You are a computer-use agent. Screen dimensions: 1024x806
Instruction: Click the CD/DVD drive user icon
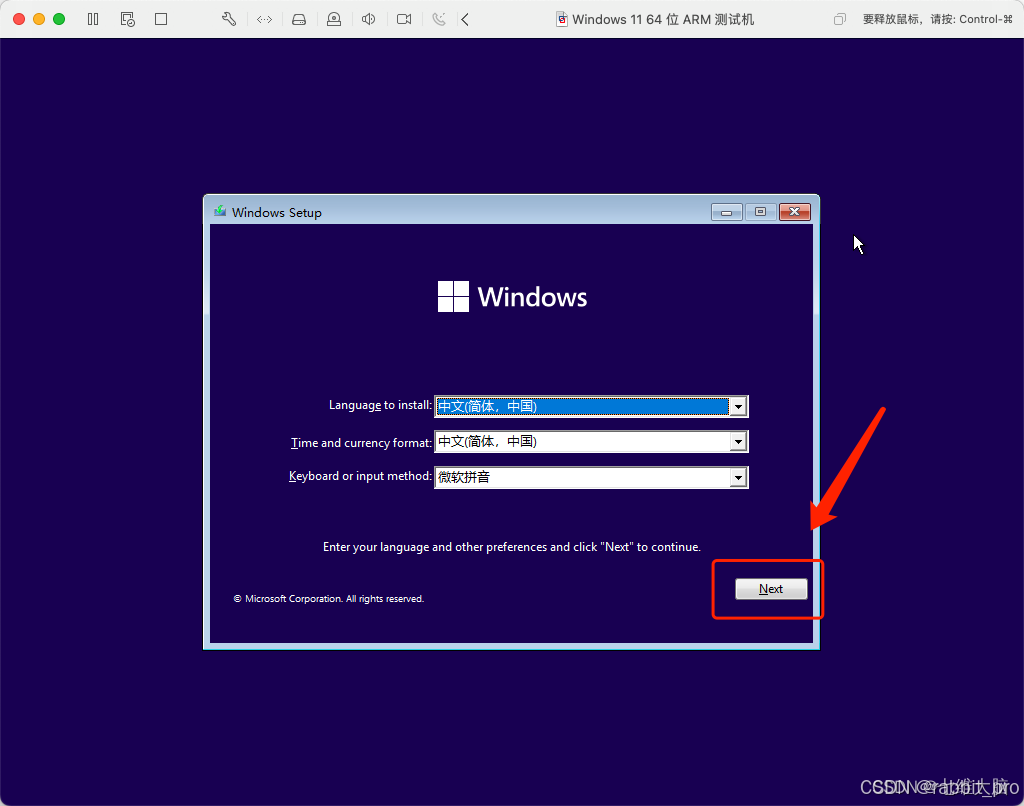[334, 19]
